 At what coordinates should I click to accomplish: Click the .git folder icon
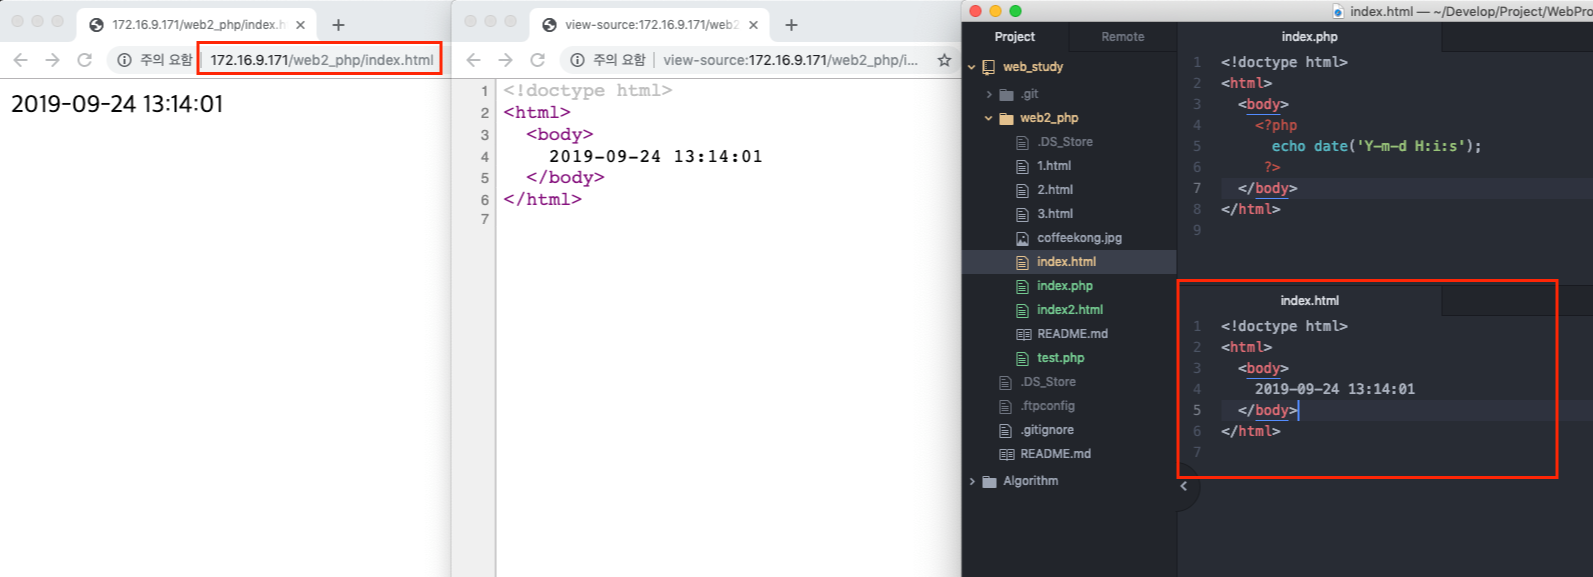(1006, 94)
